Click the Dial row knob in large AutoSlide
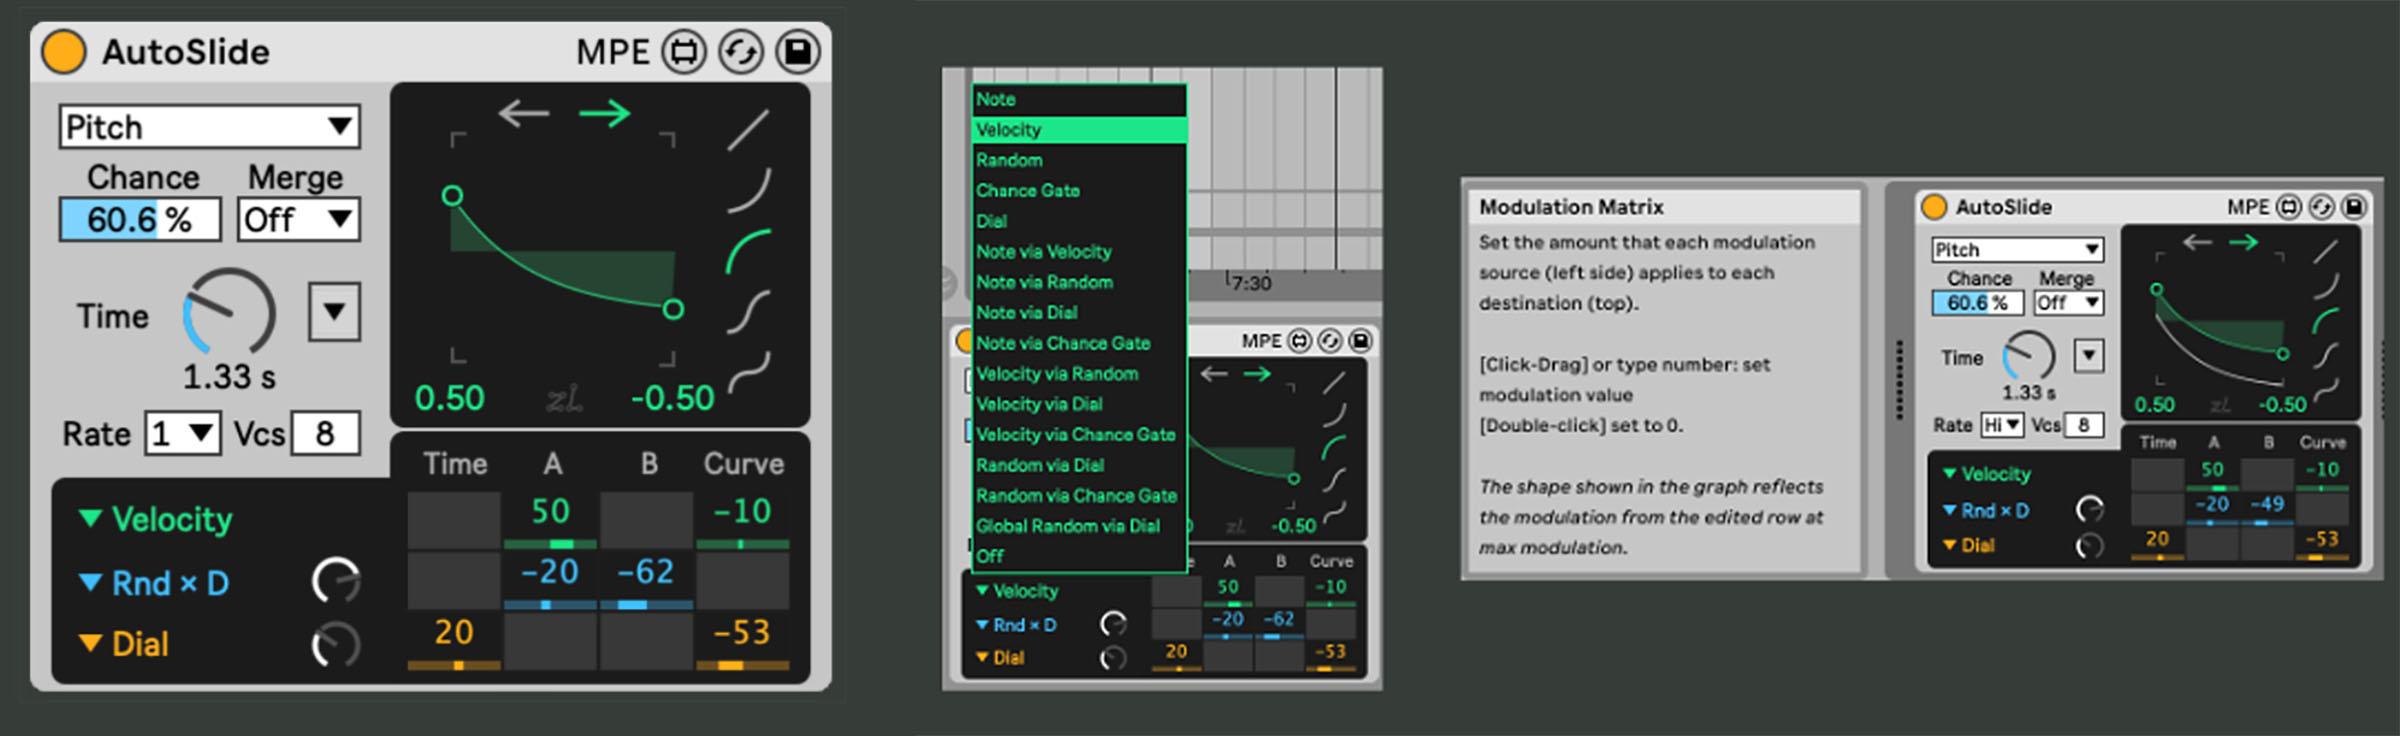2400x736 pixels. coord(336,645)
